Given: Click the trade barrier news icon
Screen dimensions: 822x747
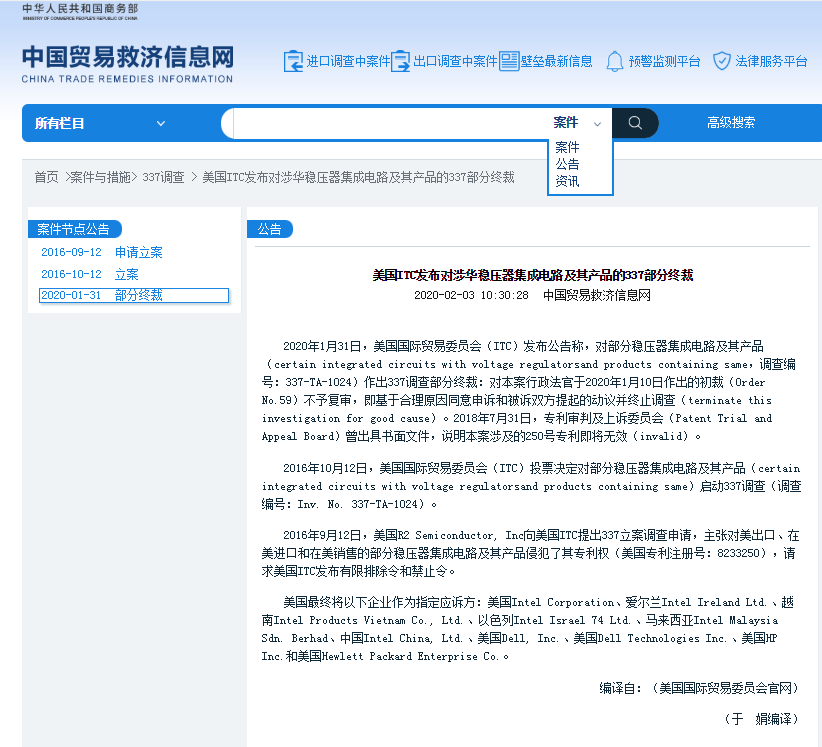Looking at the screenshot, I should (509, 61).
